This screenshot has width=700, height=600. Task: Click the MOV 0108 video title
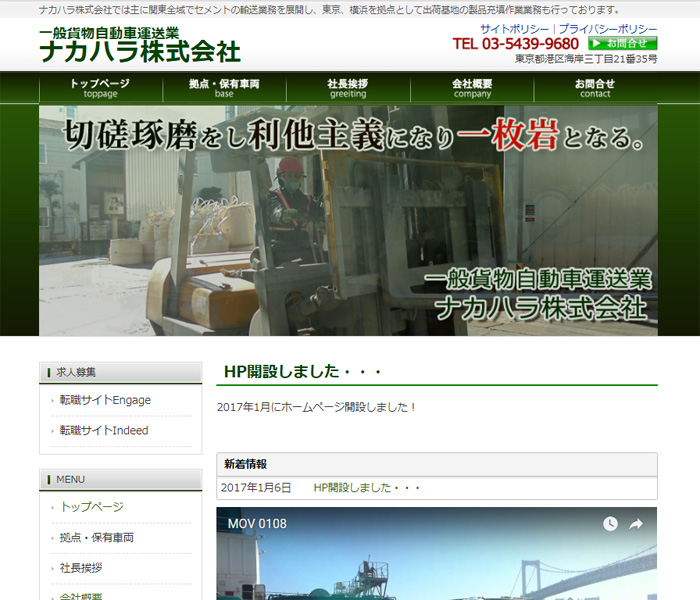(x=257, y=524)
